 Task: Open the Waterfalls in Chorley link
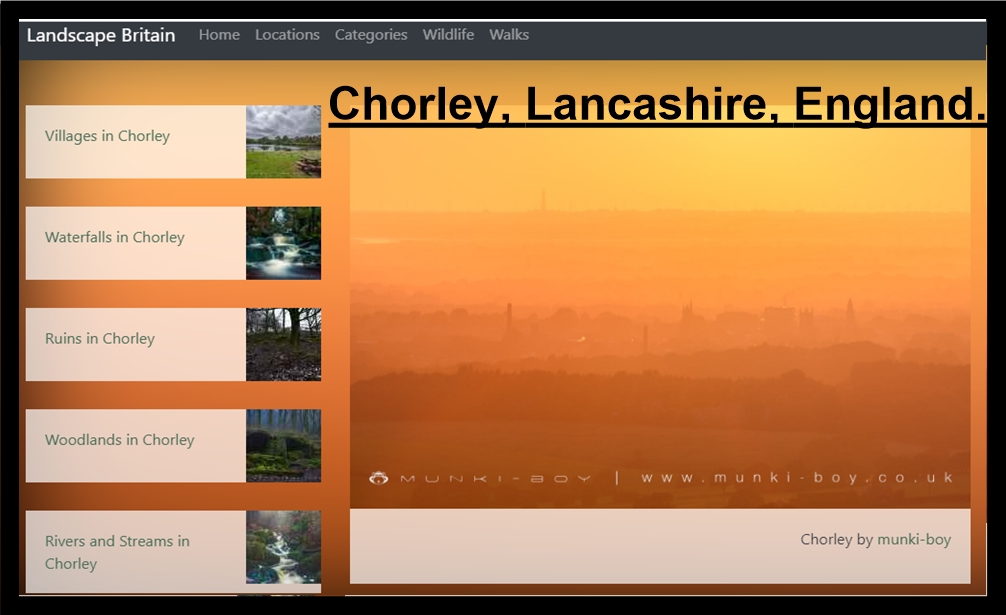click(x=114, y=237)
